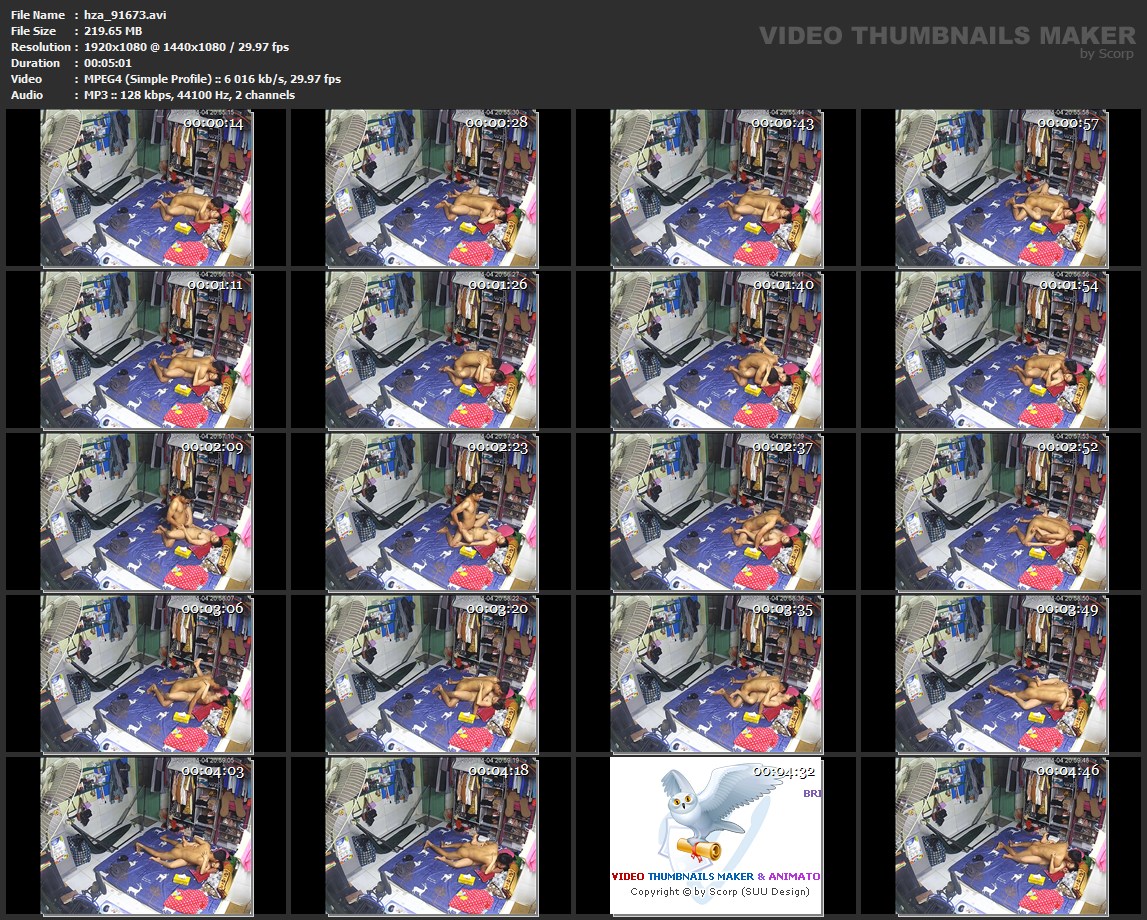Pick the frame stamped 00:01:54
1147x920 pixels.
pyautogui.click(x=1001, y=350)
